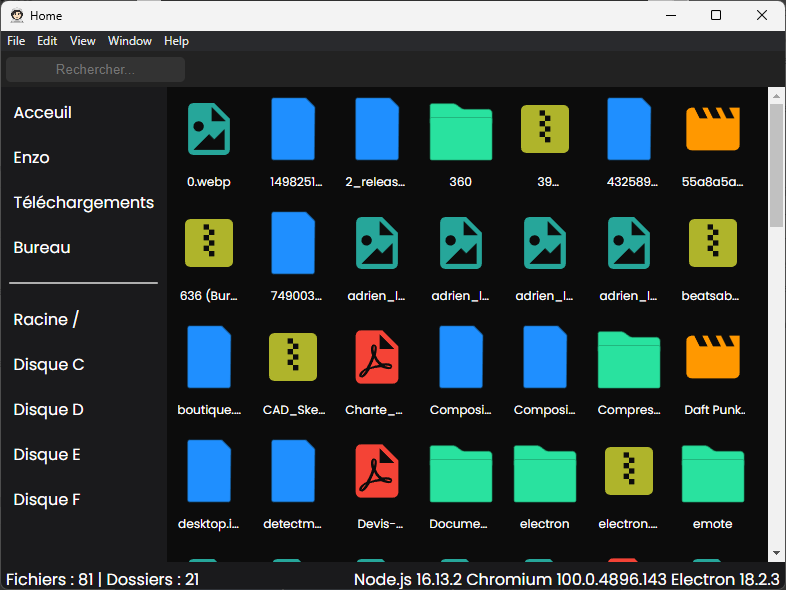Open the 55a8a5a… video file icon
The width and height of the screenshot is (786, 590).
coord(713,129)
